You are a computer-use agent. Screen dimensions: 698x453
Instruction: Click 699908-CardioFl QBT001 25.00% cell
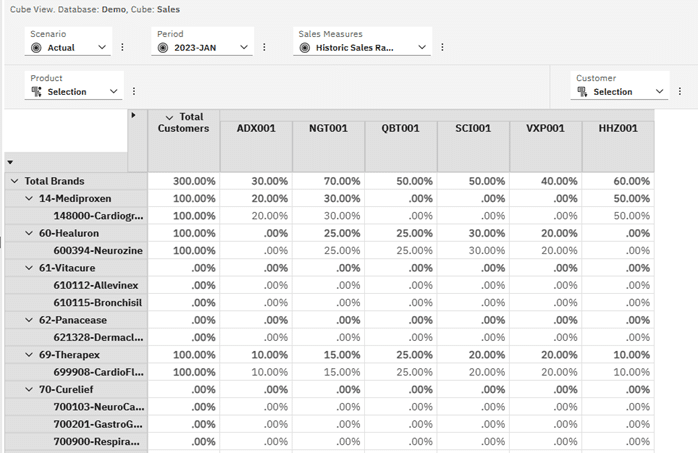click(x=401, y=372)
